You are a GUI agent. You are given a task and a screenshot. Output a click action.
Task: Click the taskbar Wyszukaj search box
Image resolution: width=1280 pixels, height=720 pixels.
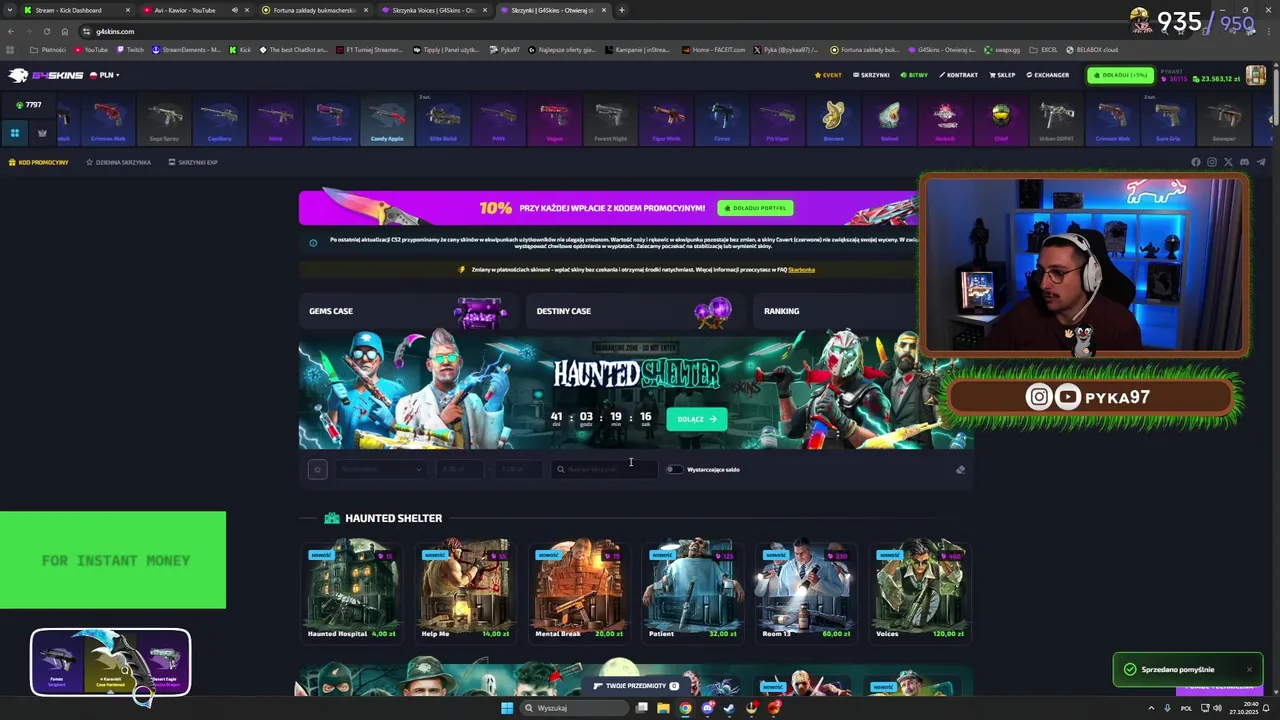click(x=575, y=708)
